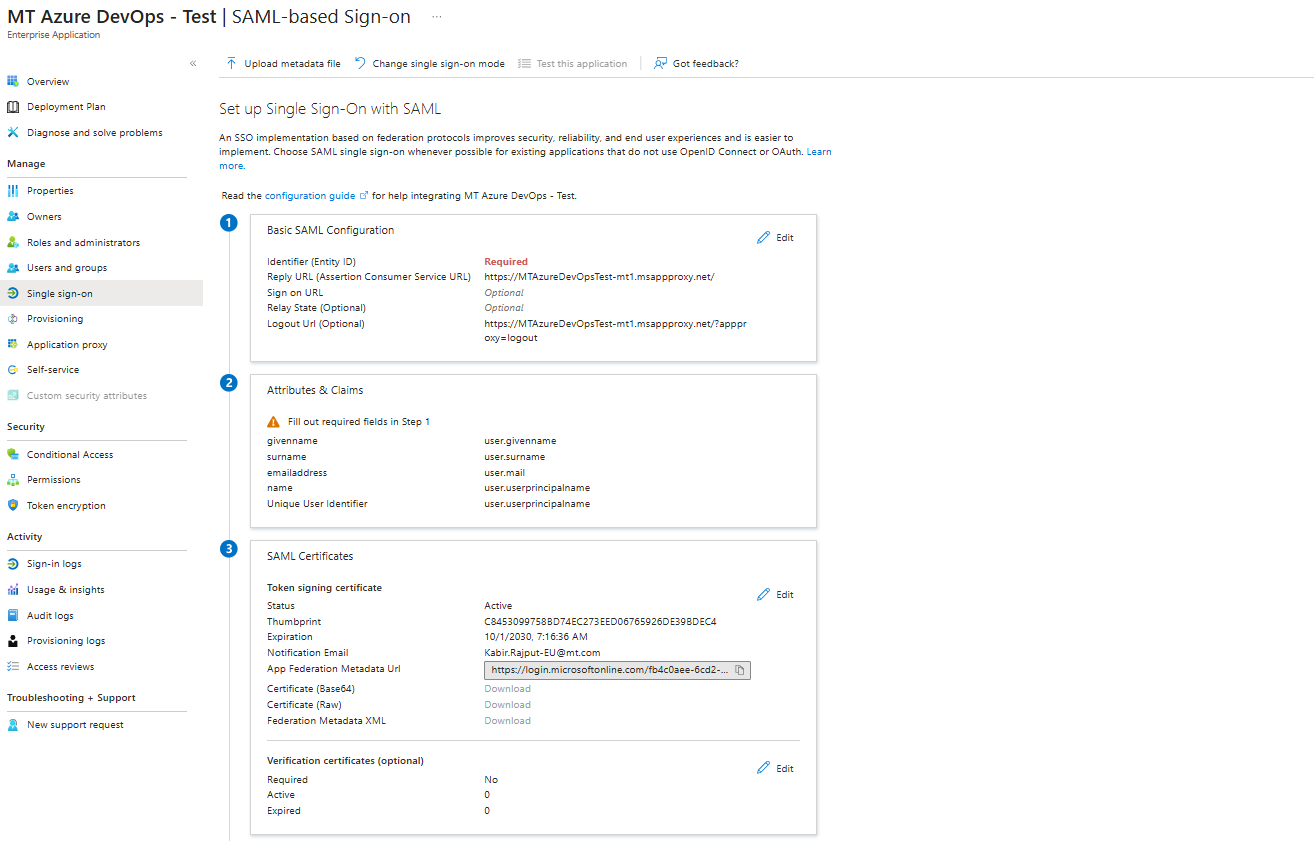1314x841 pixels.
Task: Open the ellipsis menu beside page title
Action: click(436, 17)
